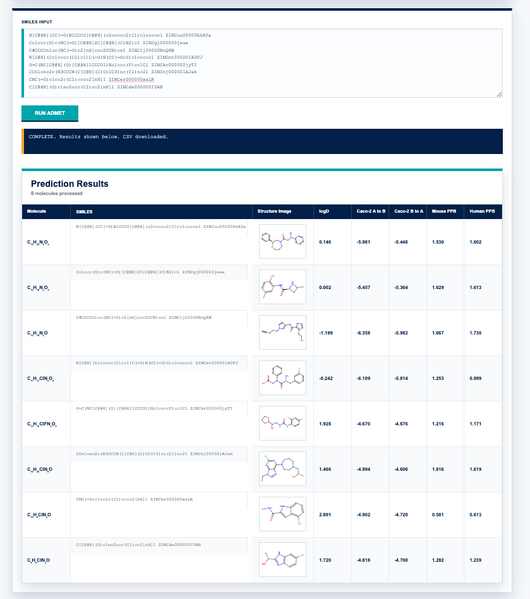Click the Mouse PPB column header
Viewport: 530px width, 599px height.
pos(445,212)
